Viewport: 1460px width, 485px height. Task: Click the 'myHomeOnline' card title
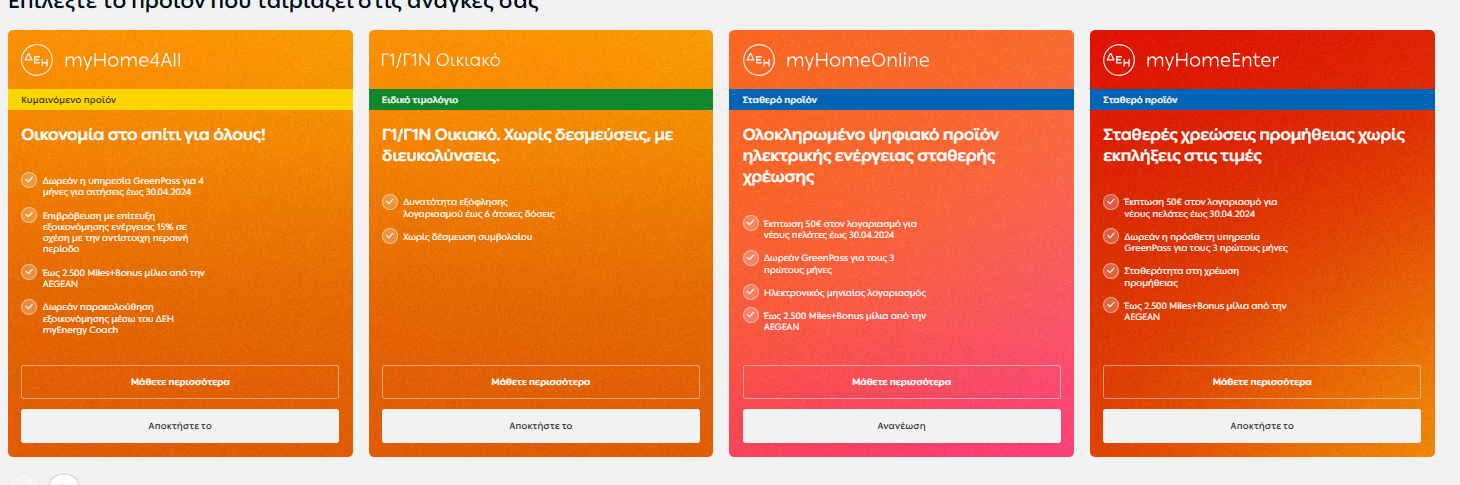tap(858, 61)
